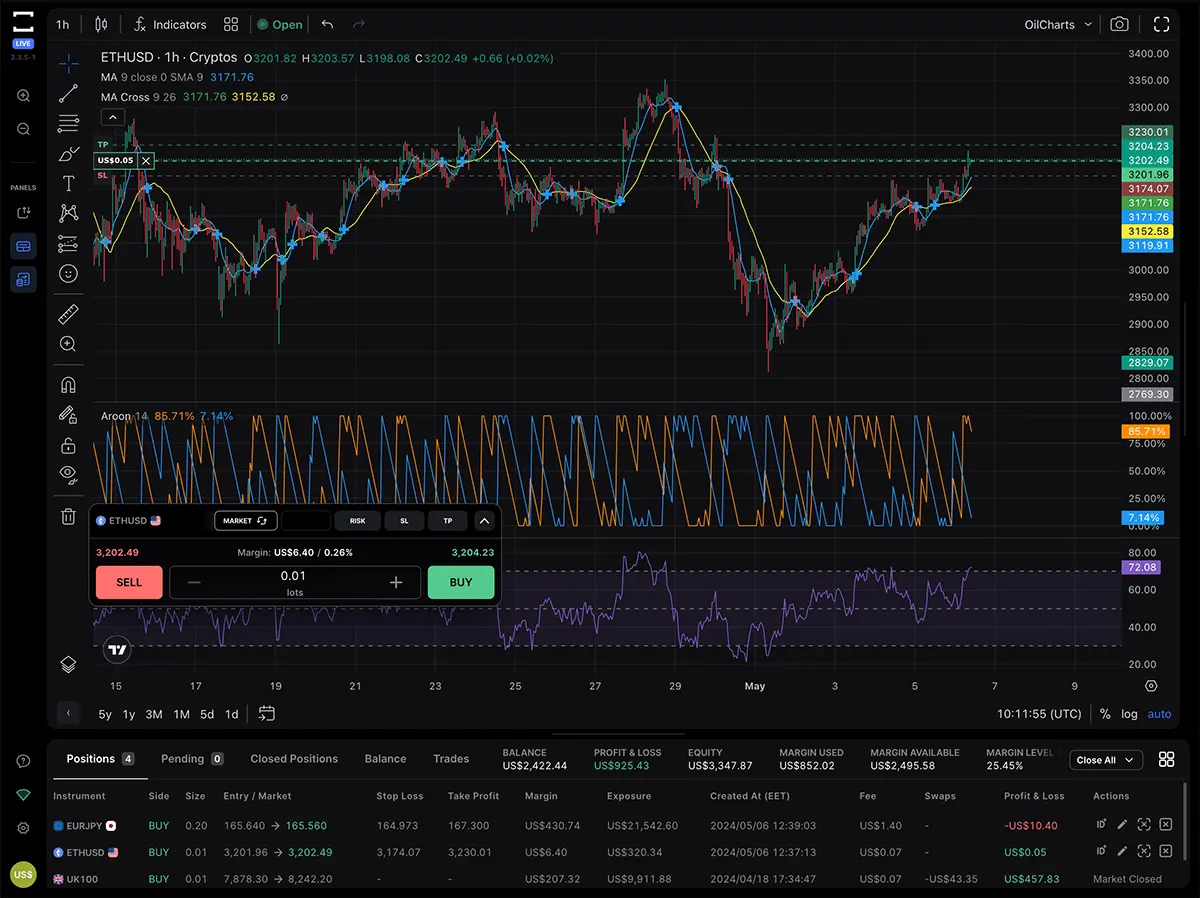The height and width of the screenshot is (898, 1200).
Task: Click the trash icon to remove drawings
Action: (x=68, y=516)
